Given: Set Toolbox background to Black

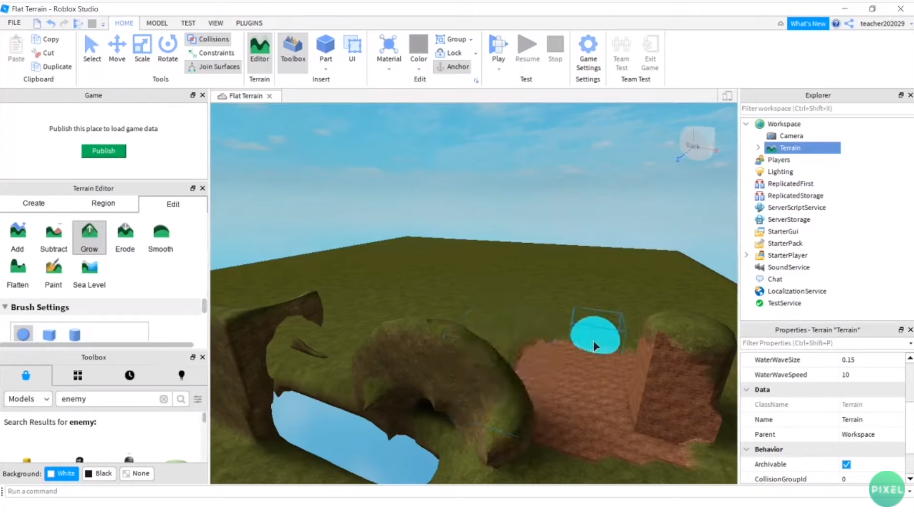Looking at the screenshot, I should 99,473.
